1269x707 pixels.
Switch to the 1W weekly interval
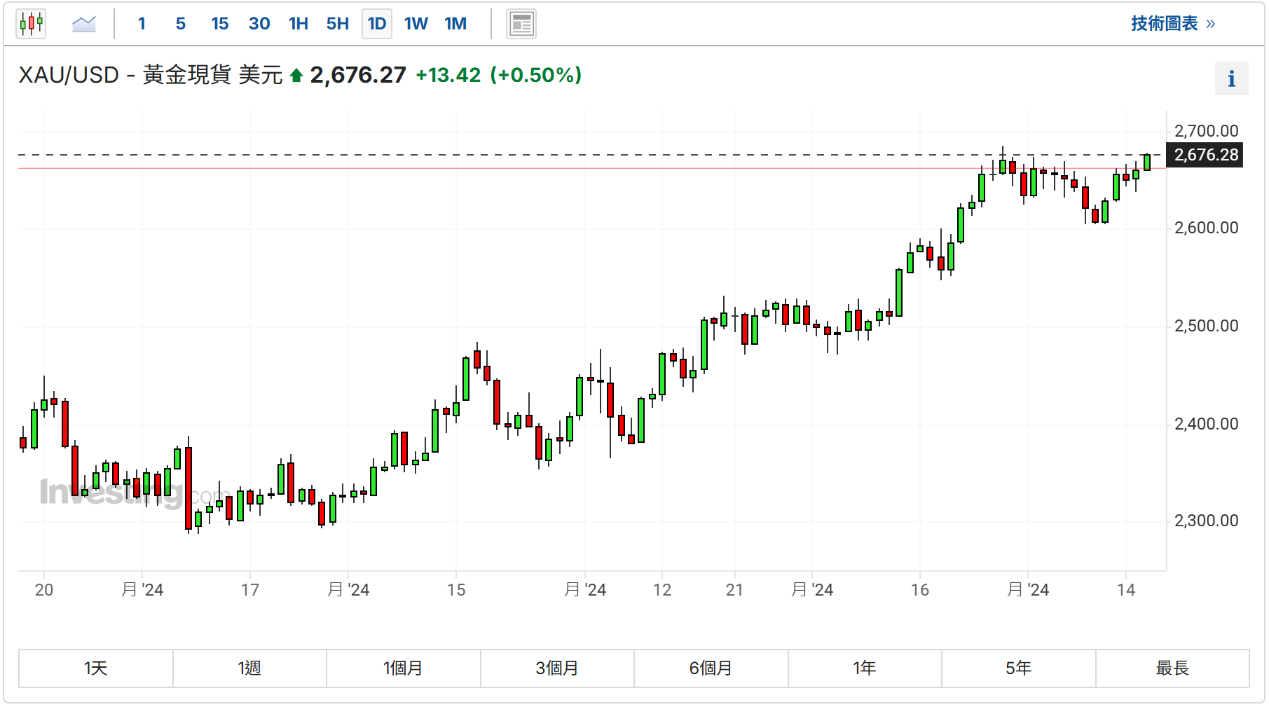click(416, 23)
